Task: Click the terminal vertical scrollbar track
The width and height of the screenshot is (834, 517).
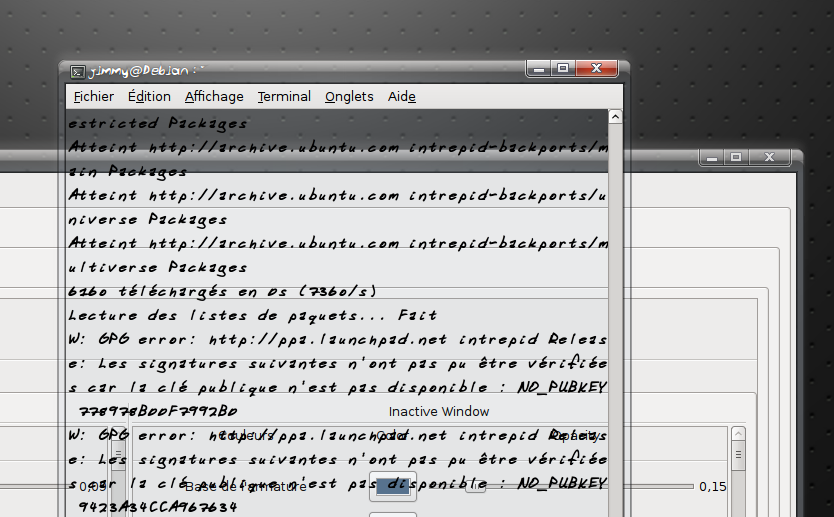Action: point(615,319)
